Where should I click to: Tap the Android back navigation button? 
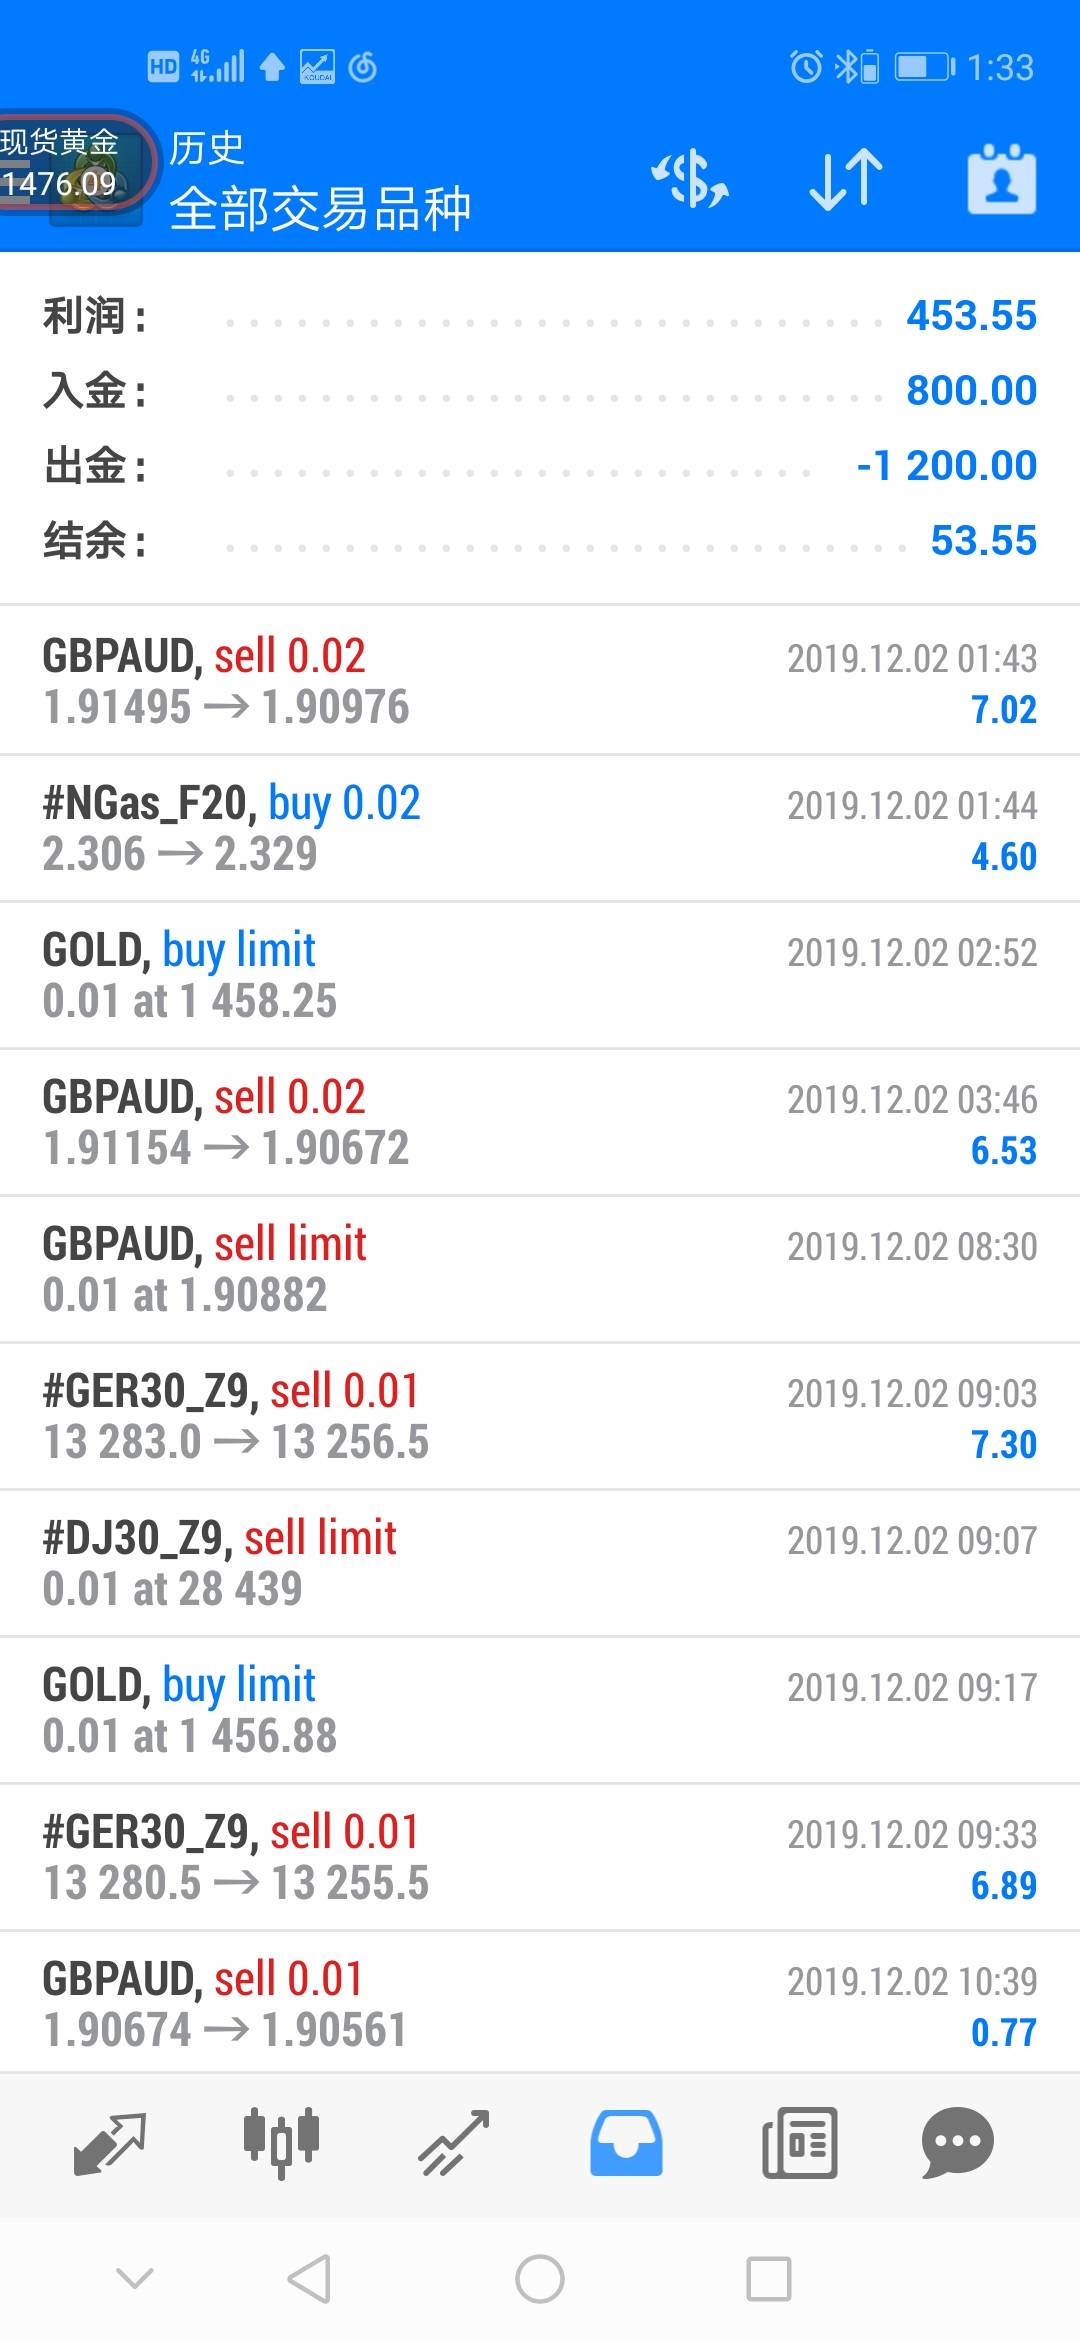pyautogui.click(x=309, y=2279)
